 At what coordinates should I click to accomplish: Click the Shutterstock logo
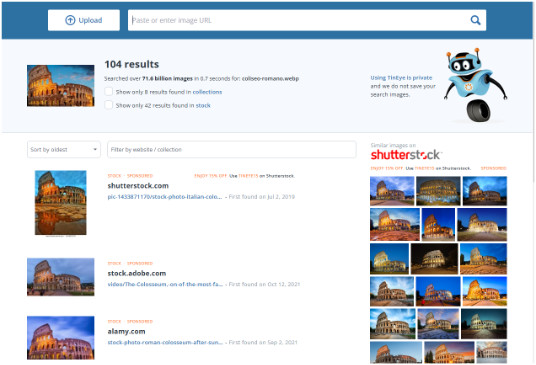click(x=406, y=155)
